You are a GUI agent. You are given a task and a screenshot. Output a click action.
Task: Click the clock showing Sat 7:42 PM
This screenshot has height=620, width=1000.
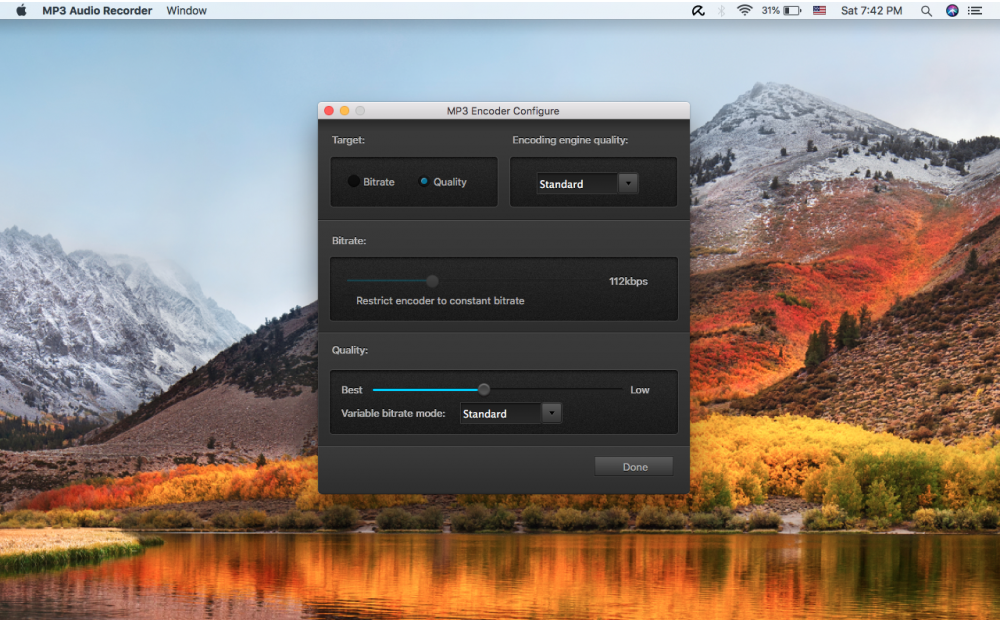[x=870, y=10]
